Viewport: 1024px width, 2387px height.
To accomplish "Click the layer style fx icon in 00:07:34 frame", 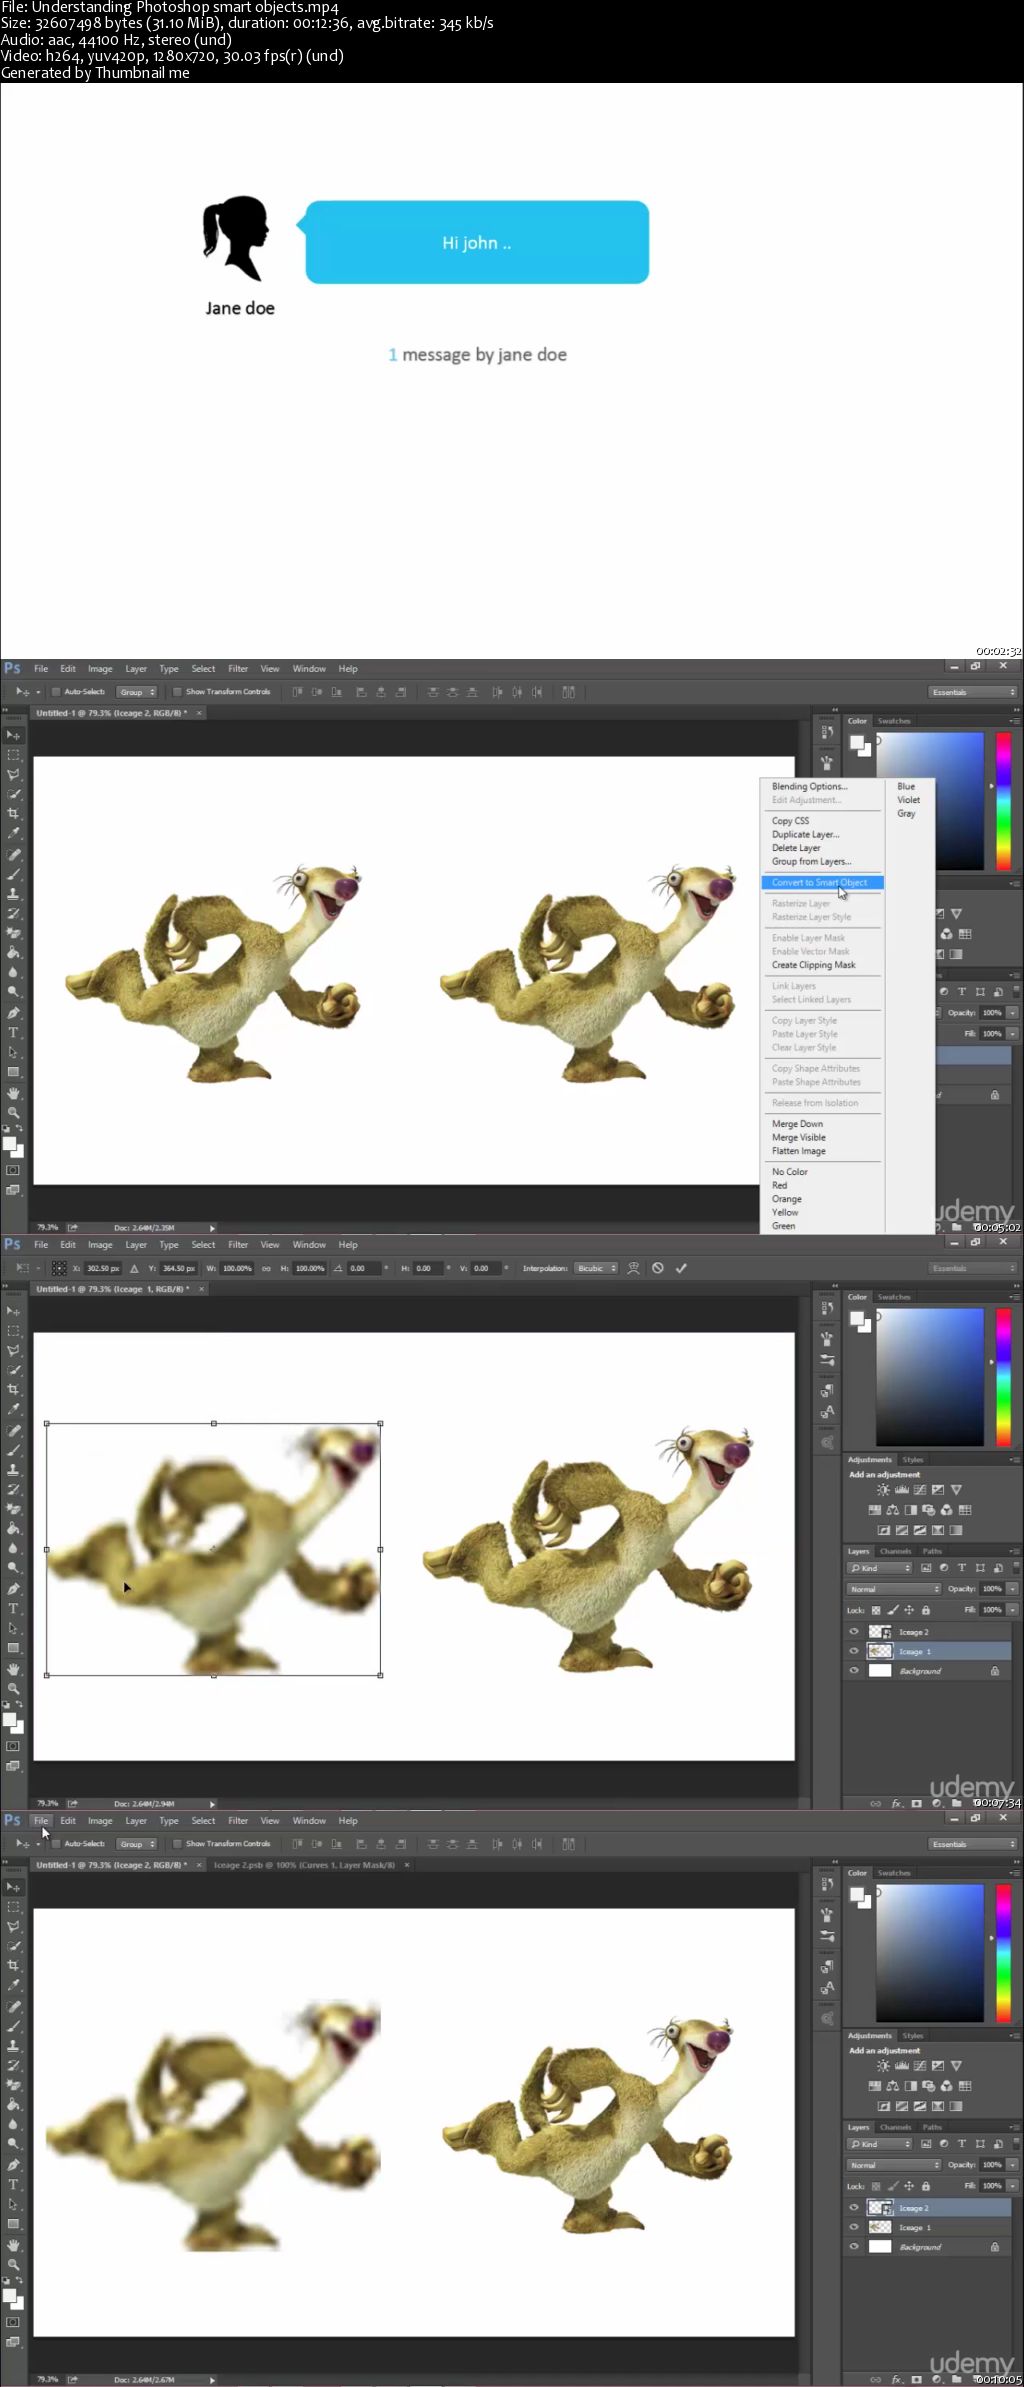I will pyautogui.click(x=897, y=1804).
